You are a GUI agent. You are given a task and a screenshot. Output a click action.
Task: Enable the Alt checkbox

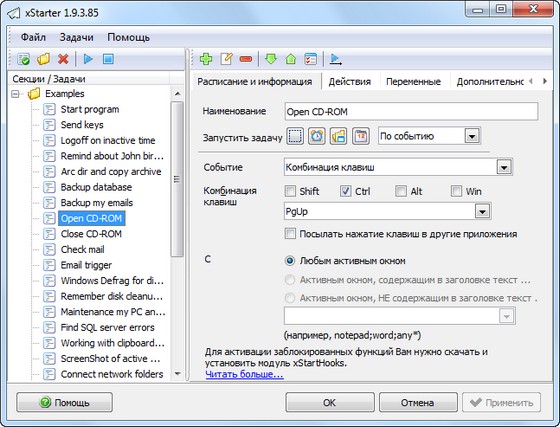[x=401, y=191]
